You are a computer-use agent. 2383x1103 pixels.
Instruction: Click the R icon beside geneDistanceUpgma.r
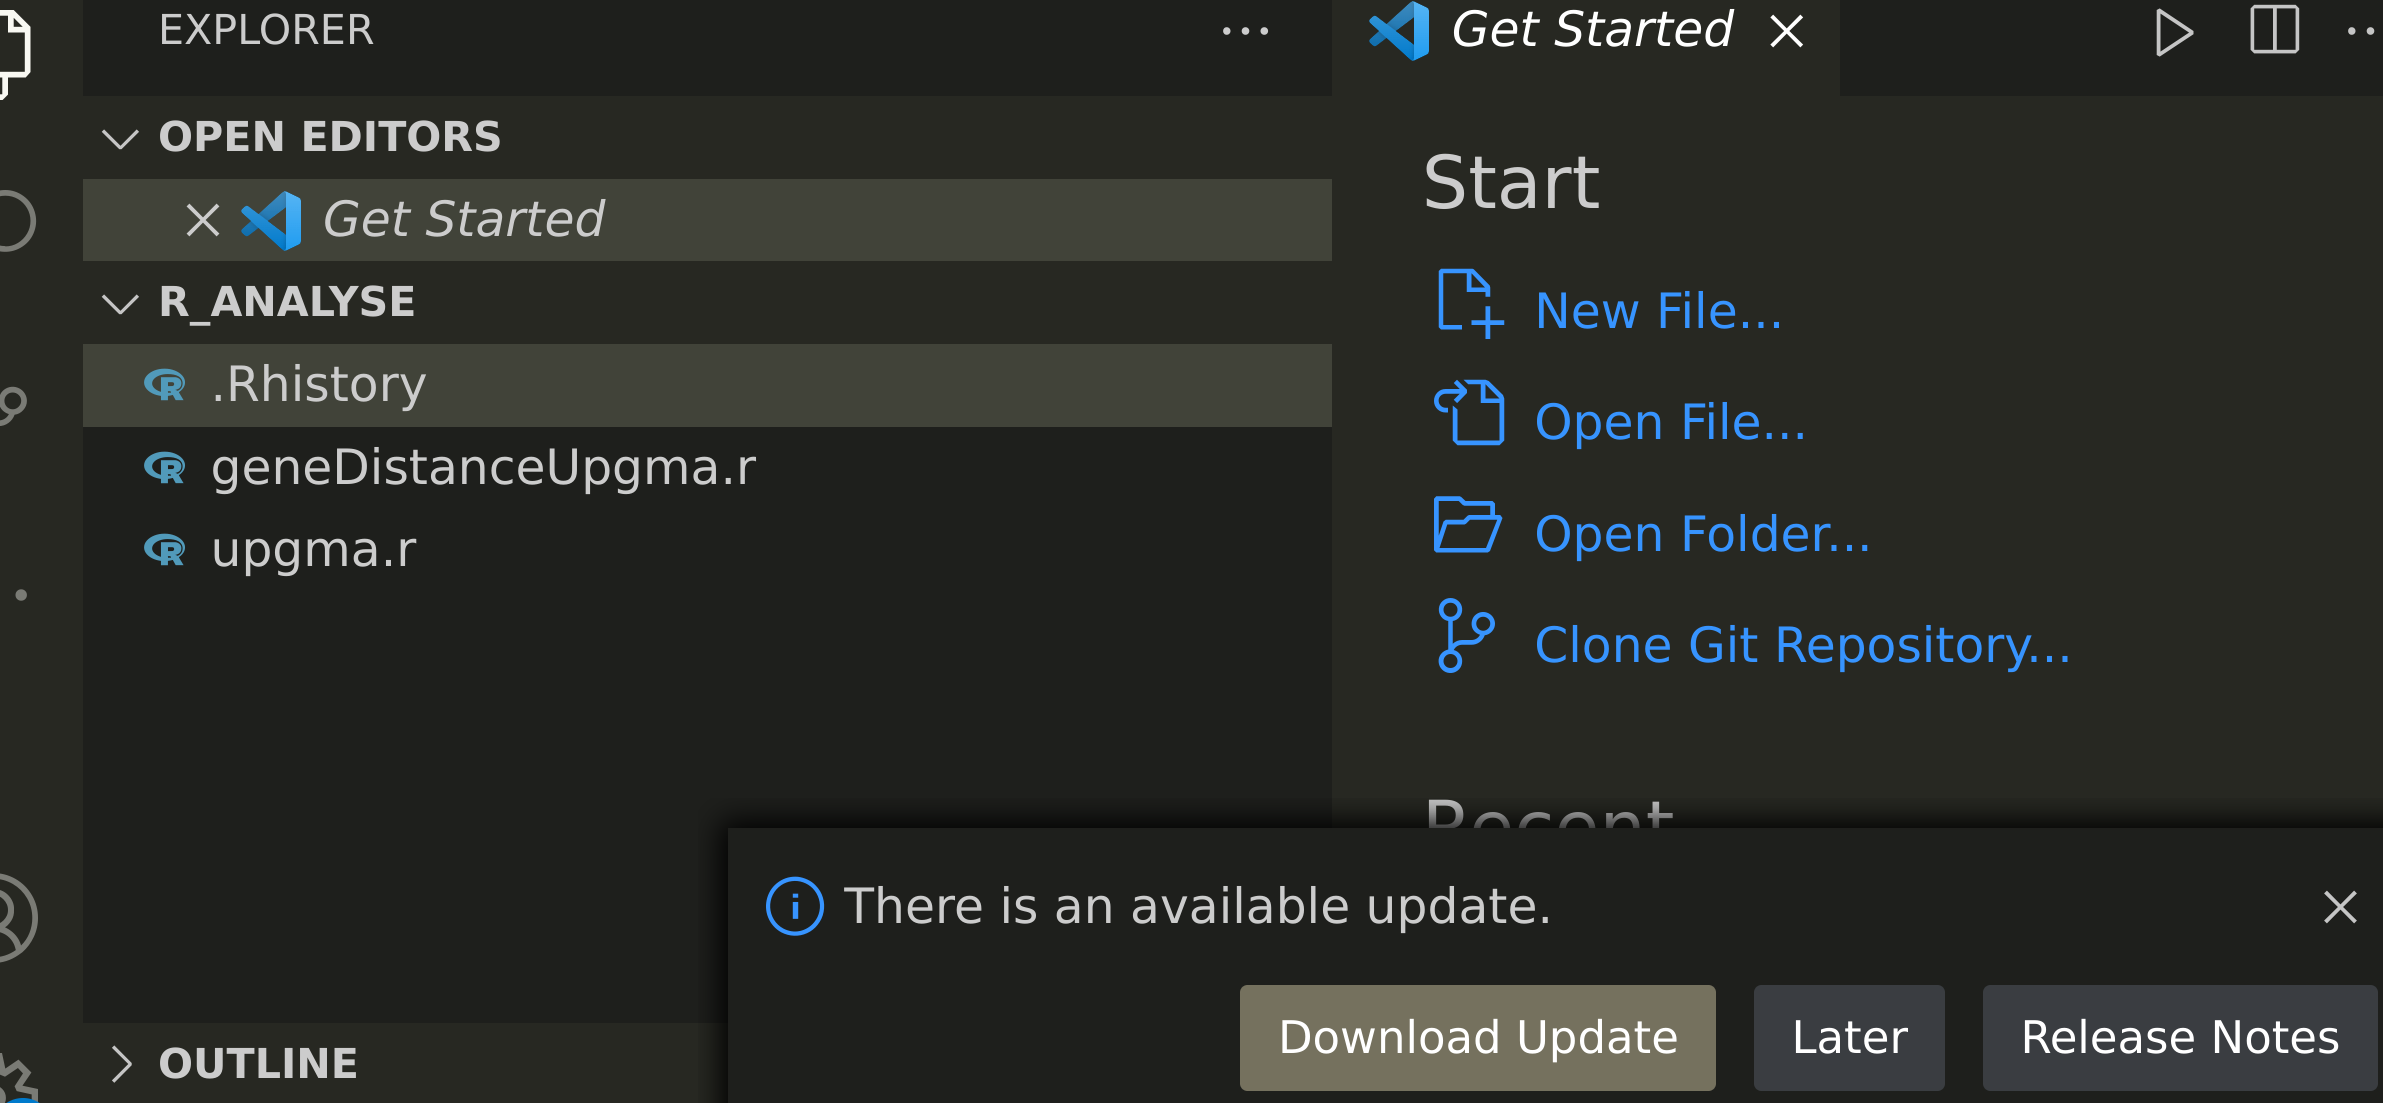tap(166, 467)
